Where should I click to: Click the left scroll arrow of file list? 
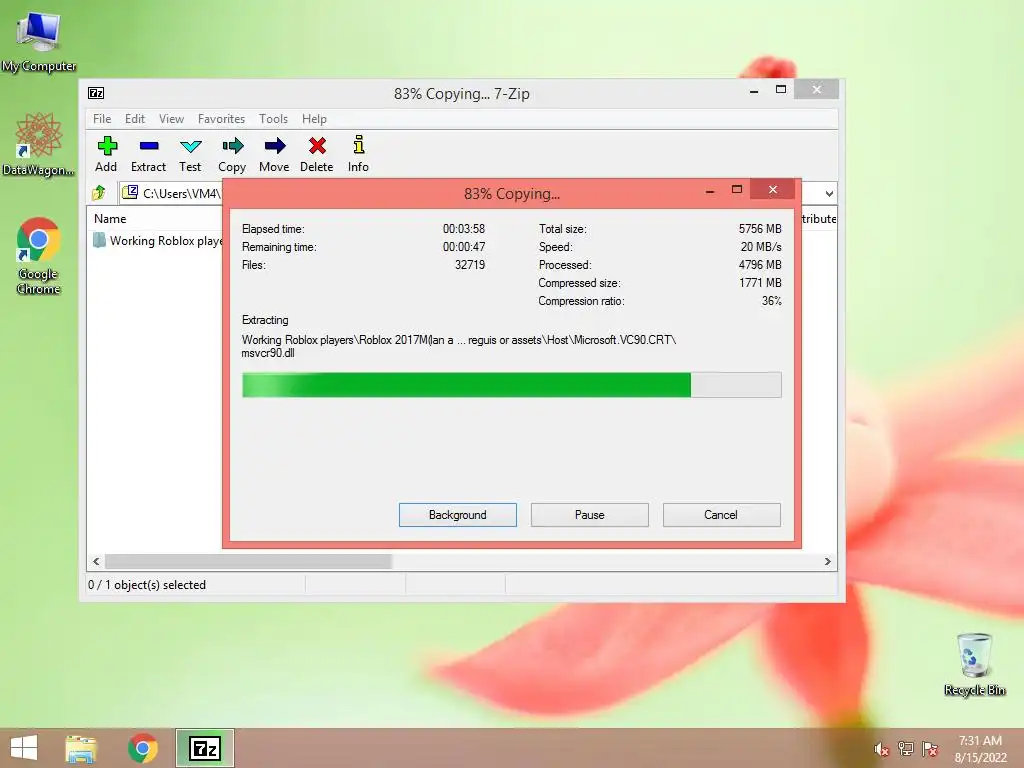tap(97, 562)
